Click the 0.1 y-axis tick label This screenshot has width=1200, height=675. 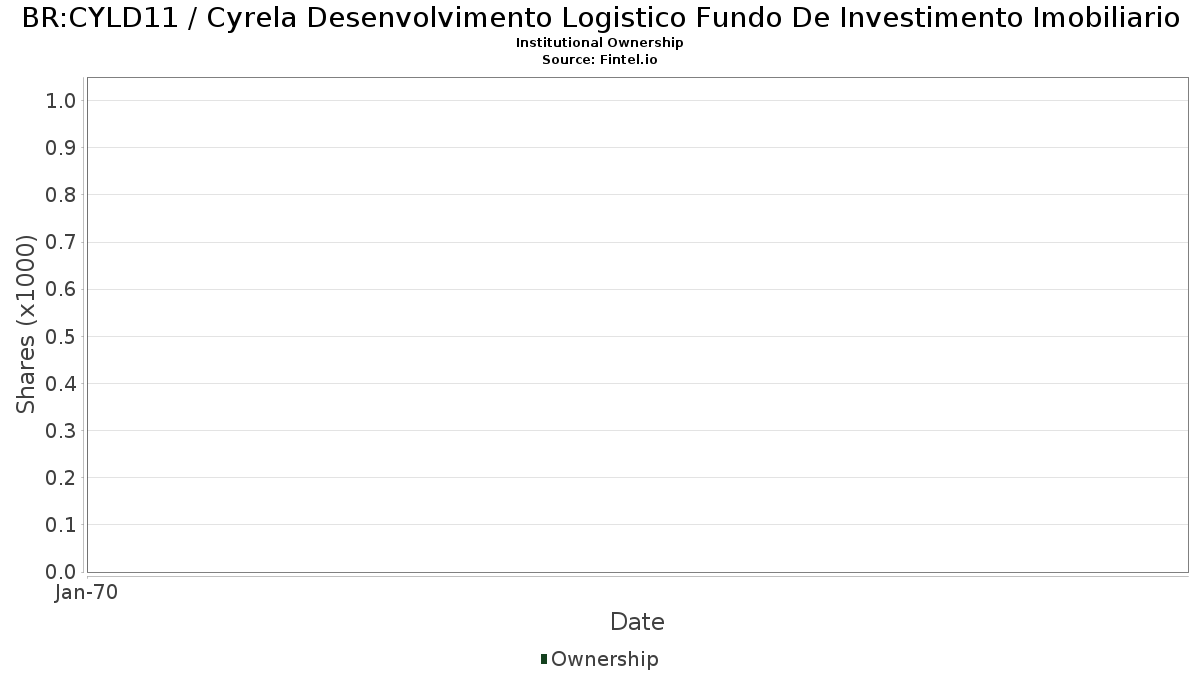tap(61, 525)
